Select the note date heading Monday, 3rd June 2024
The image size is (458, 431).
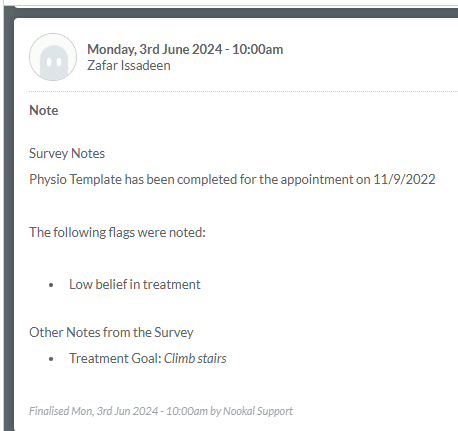[155, 49]
